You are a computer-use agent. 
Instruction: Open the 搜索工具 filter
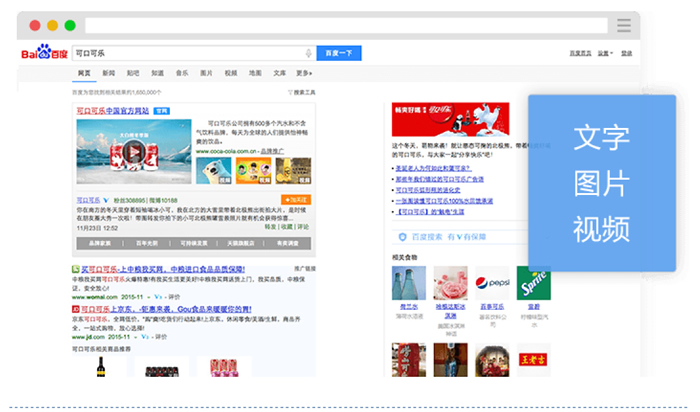coord(302,92)
